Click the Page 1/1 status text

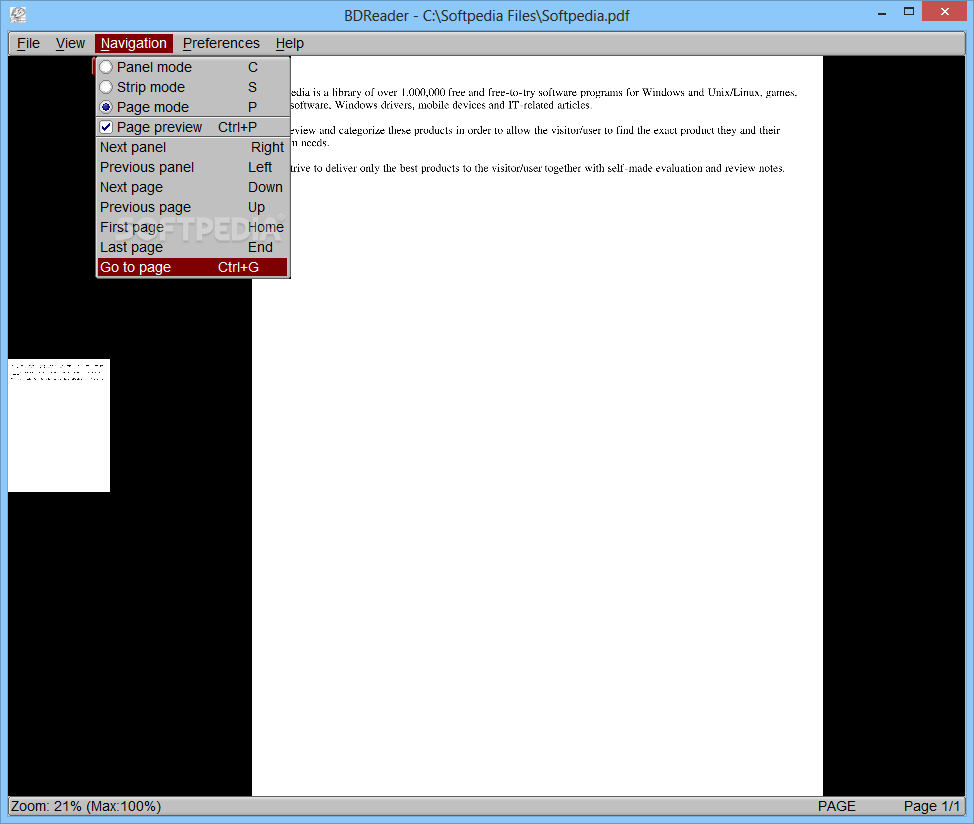click(931, 806)
